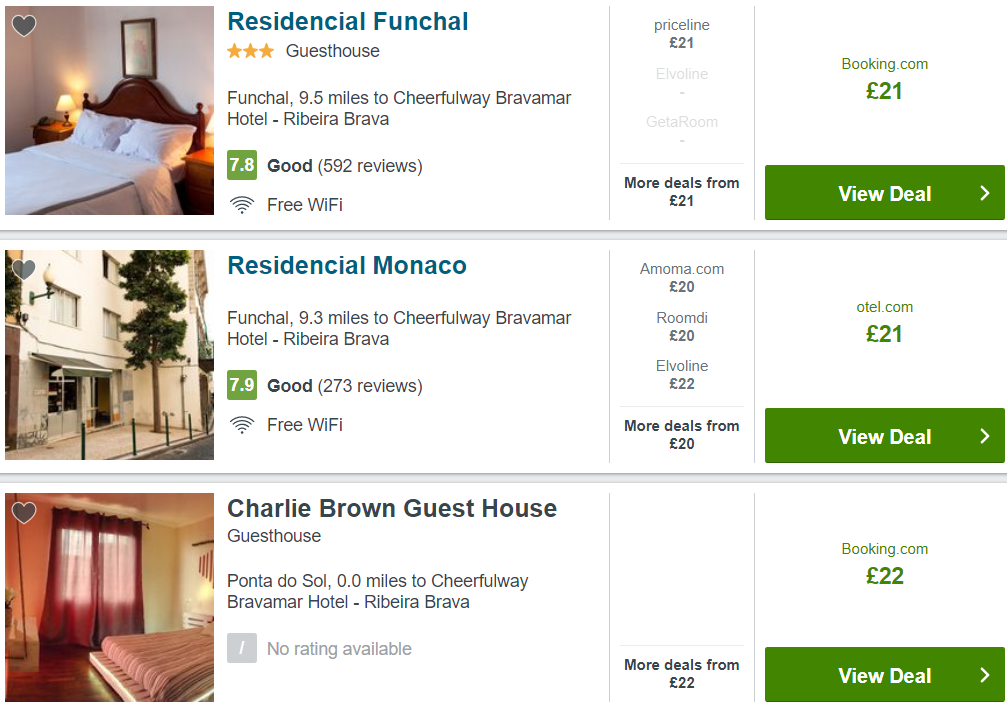Viewport: 1007px width, 707px height.
Task: Favorite Residencial Funchal with heart icon
Action: click(24, 26)
